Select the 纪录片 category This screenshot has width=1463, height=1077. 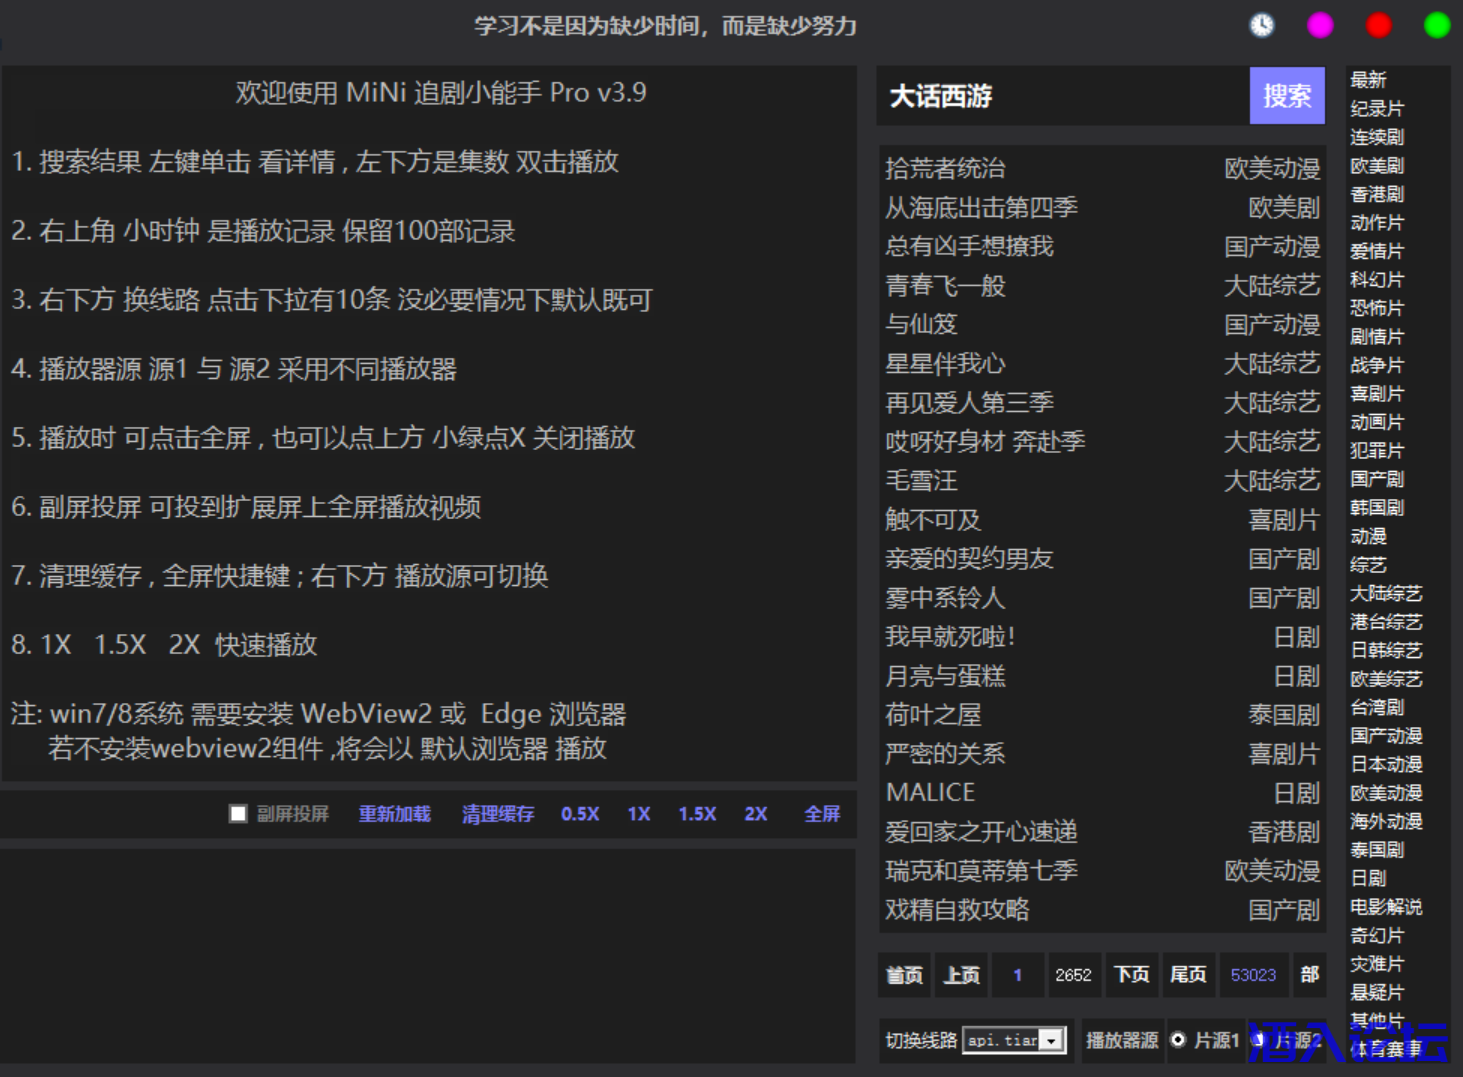tap(1376, 108)
